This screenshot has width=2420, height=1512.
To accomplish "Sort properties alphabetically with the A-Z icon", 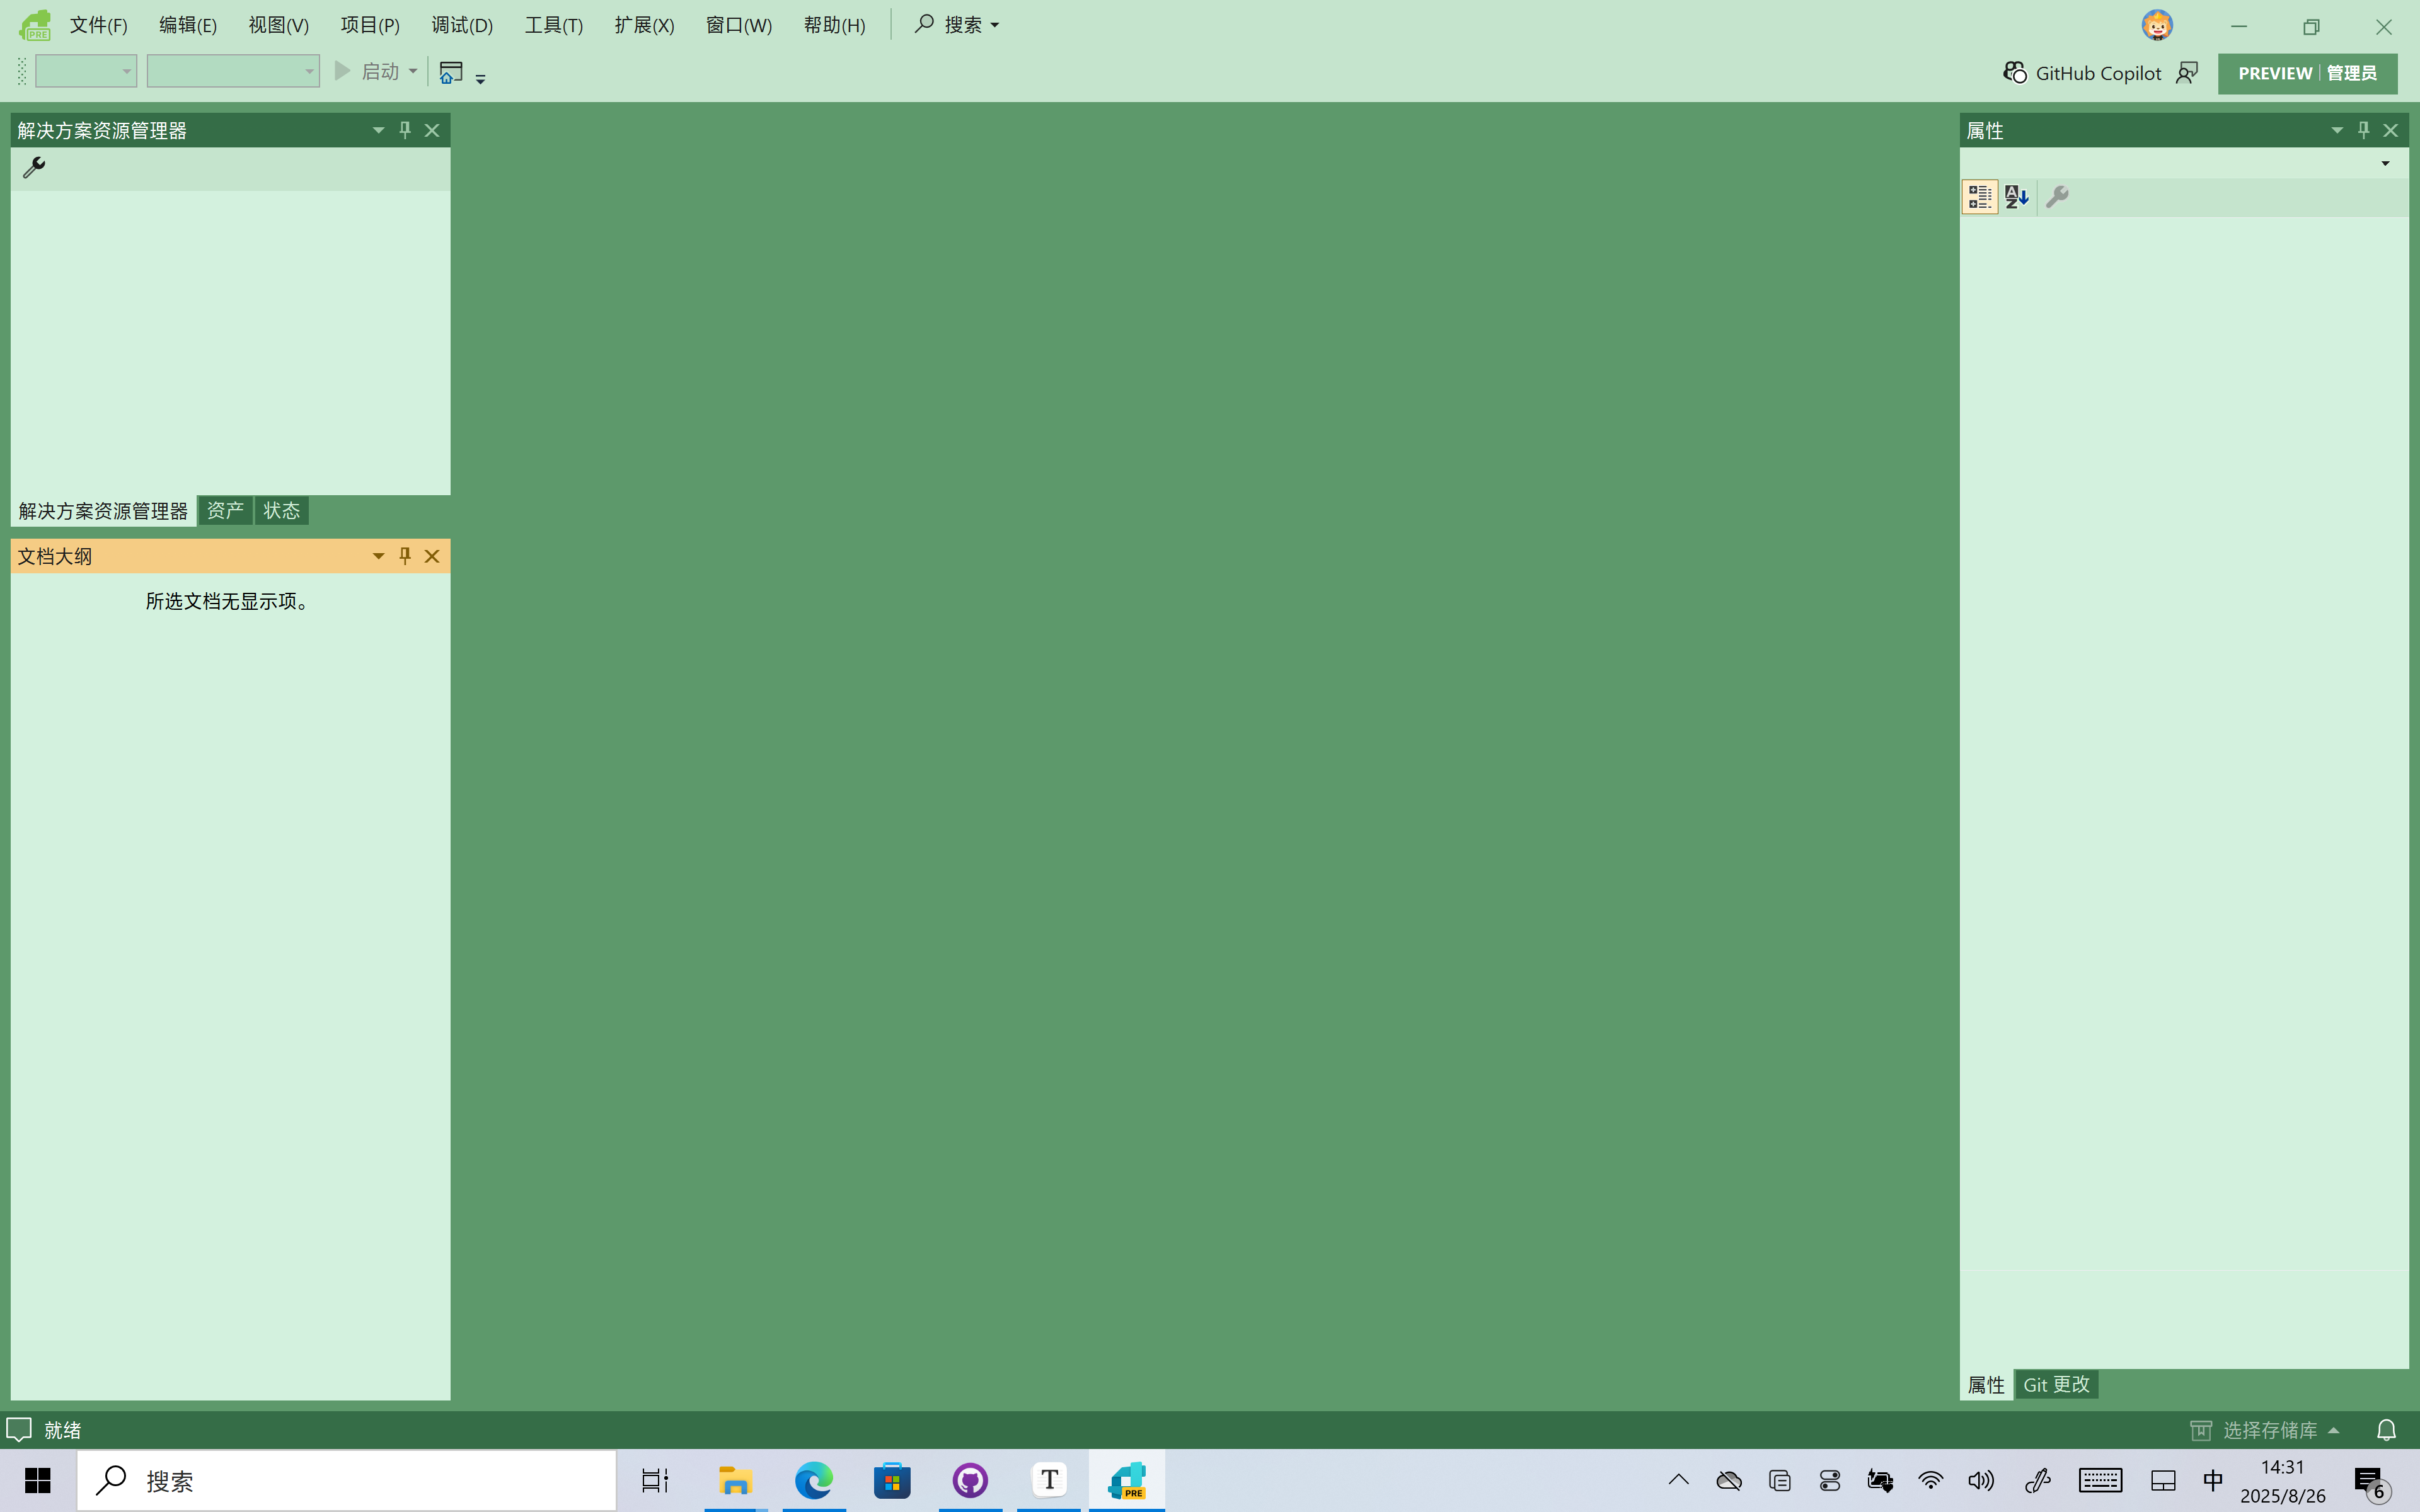I will coord(2017,197).
